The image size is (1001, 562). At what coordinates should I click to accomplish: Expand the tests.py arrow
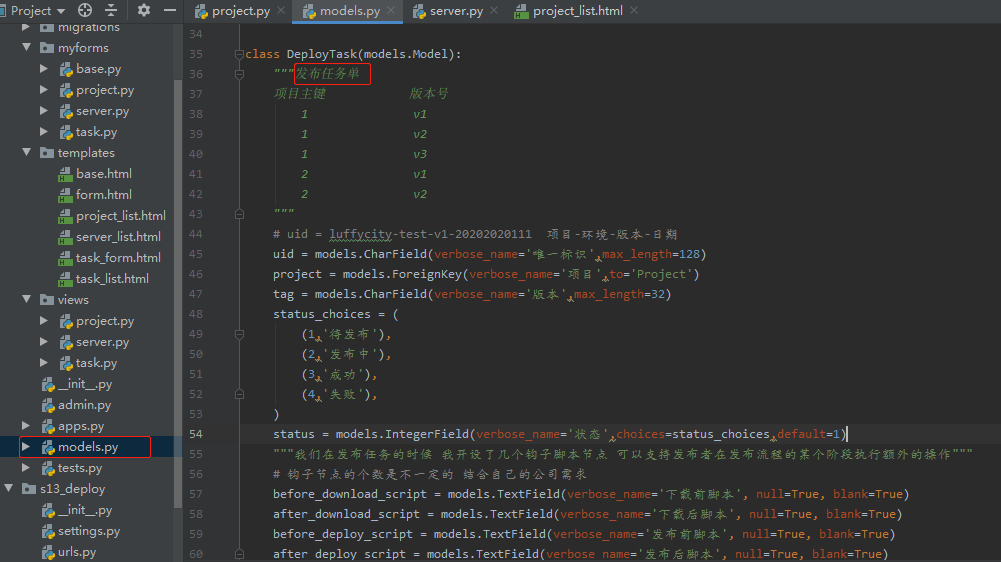(26, 467)
